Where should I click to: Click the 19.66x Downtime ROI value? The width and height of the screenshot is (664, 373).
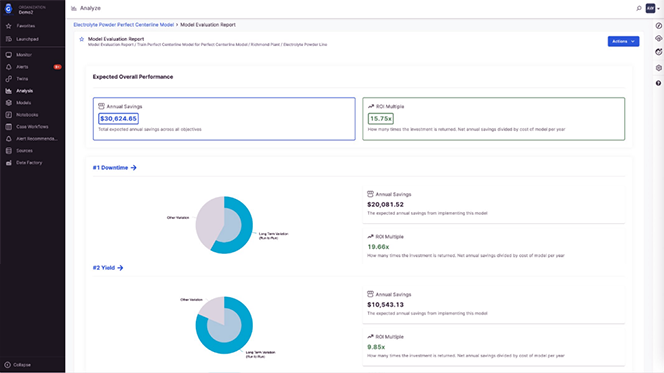pos(378,247)
